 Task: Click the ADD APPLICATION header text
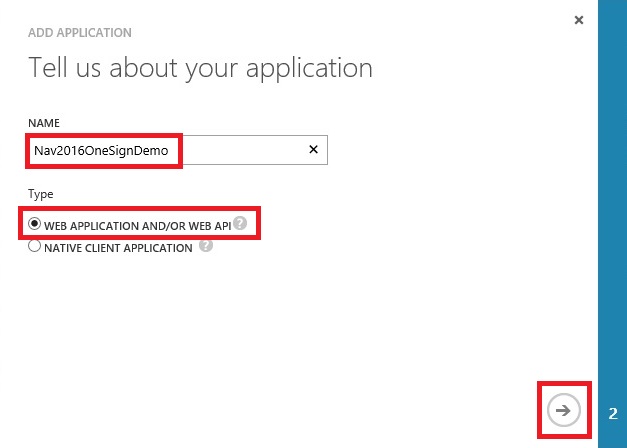pos(80,33)
